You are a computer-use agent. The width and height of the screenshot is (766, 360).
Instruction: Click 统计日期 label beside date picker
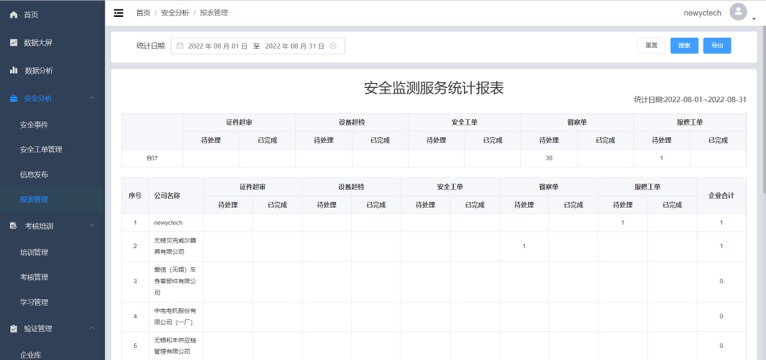[x=150, y=46]
